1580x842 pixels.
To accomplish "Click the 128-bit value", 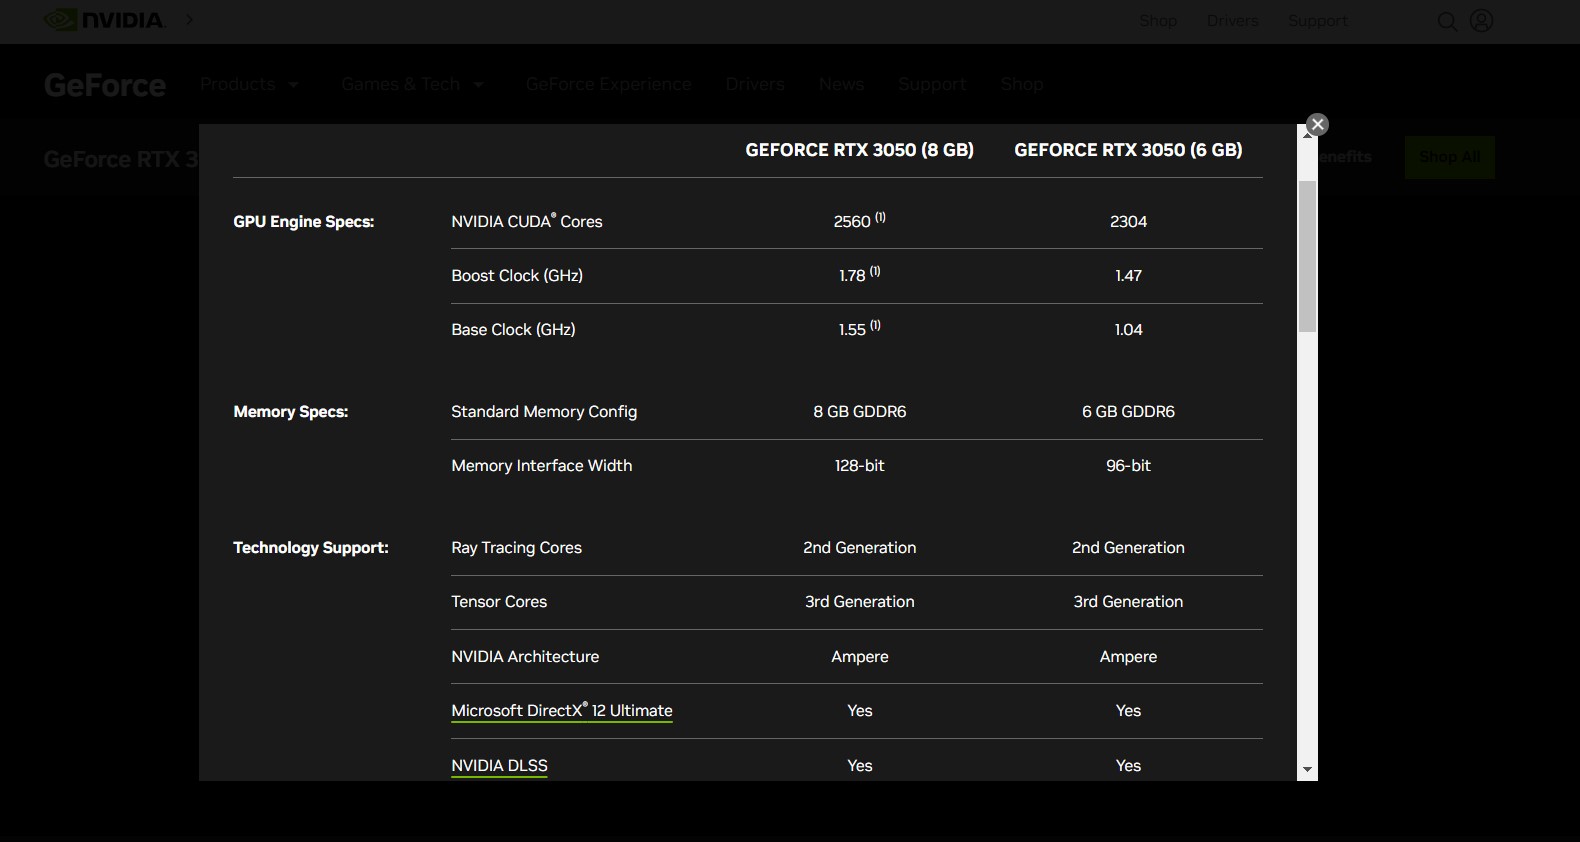I will pyautogui.click(x=860, y=466).
